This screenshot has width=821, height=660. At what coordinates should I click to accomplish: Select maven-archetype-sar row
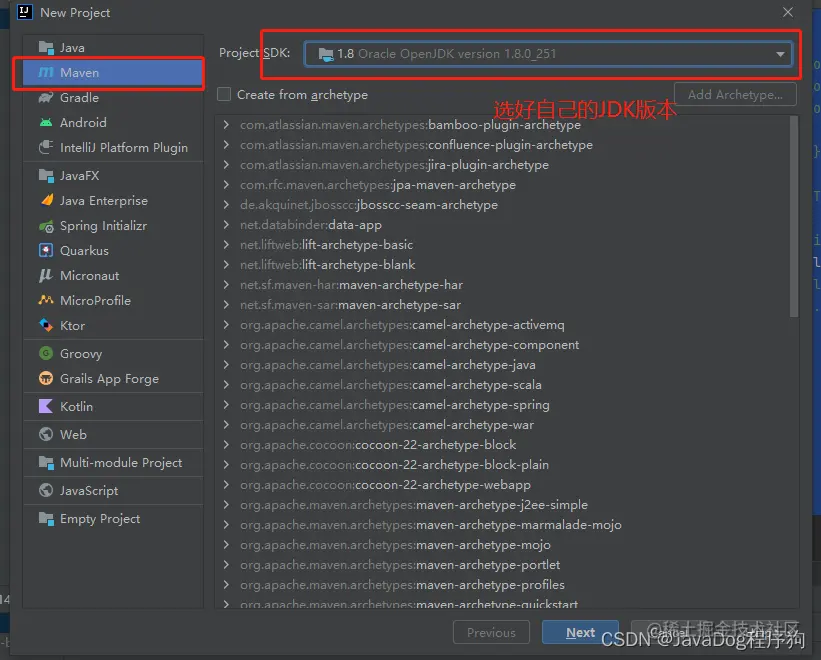(x=503, y=305)
